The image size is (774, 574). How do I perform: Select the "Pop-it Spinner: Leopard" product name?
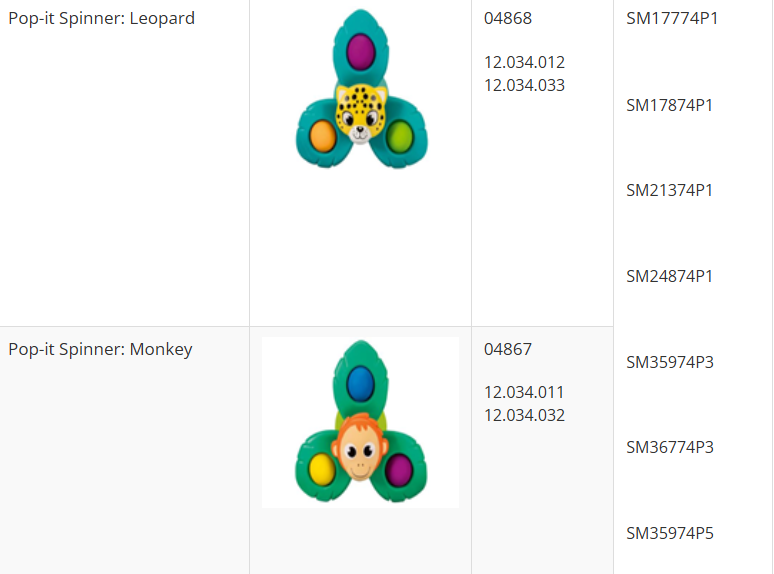(x=101, y=19)
